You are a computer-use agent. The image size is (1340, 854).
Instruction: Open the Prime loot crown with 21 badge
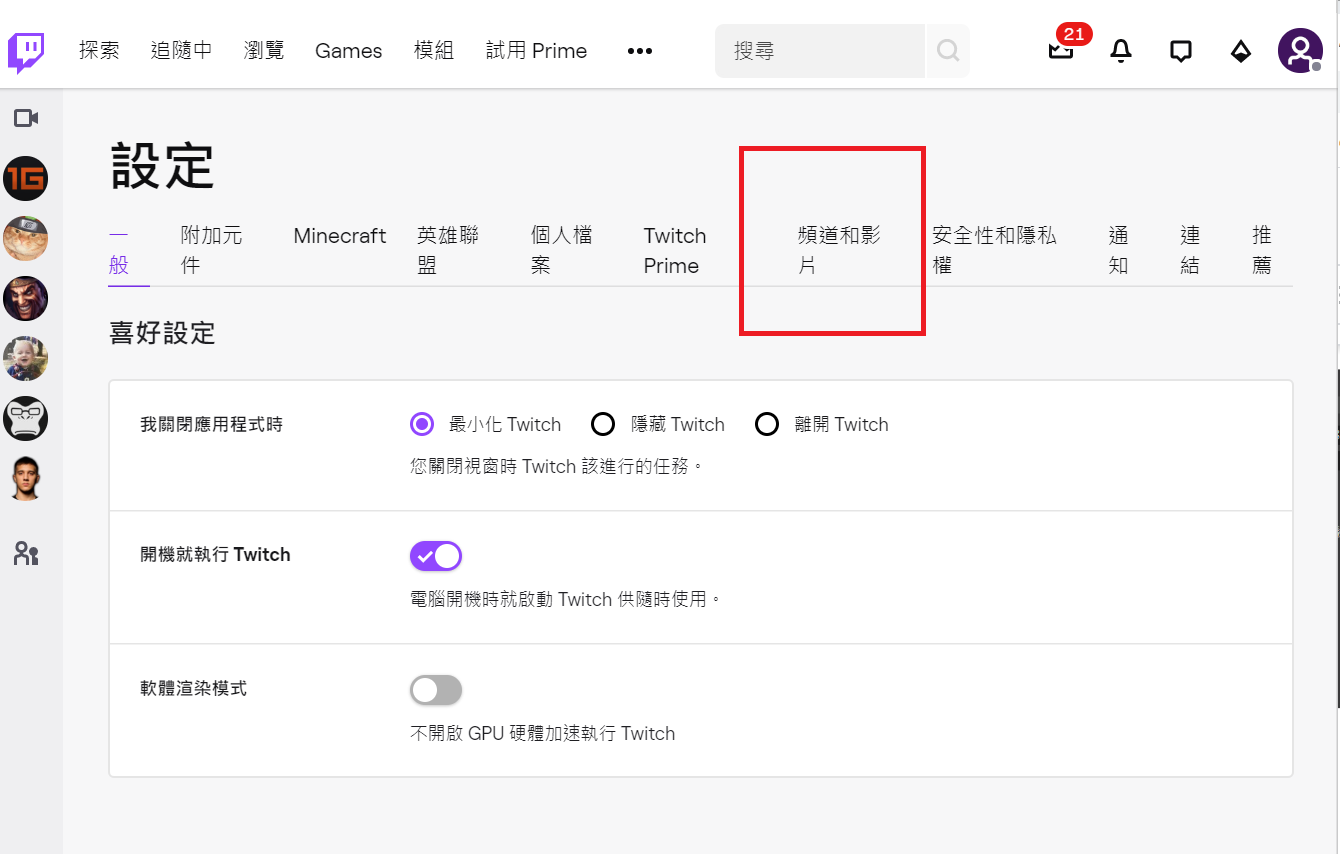pyautogui.click(x=1061, y=50)
